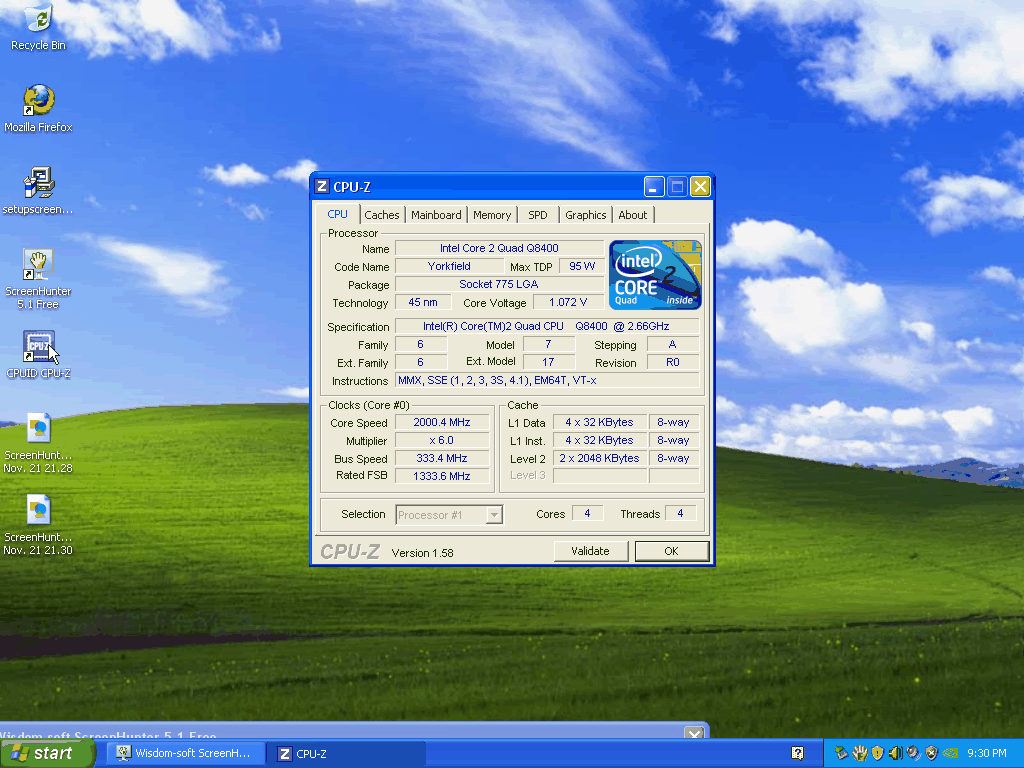Click the Socket 775 LGA package value

click(x=499, y=284)
